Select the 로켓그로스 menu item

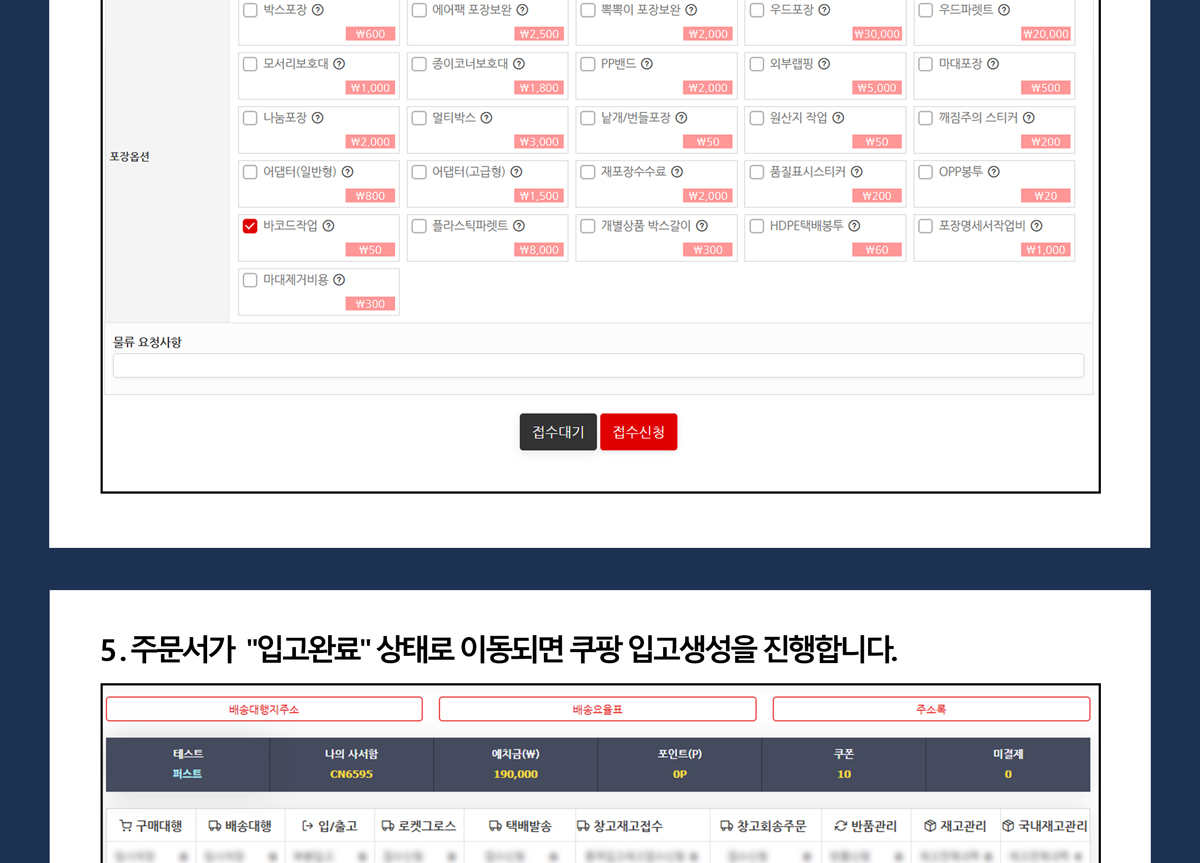(x=419, y=826)
